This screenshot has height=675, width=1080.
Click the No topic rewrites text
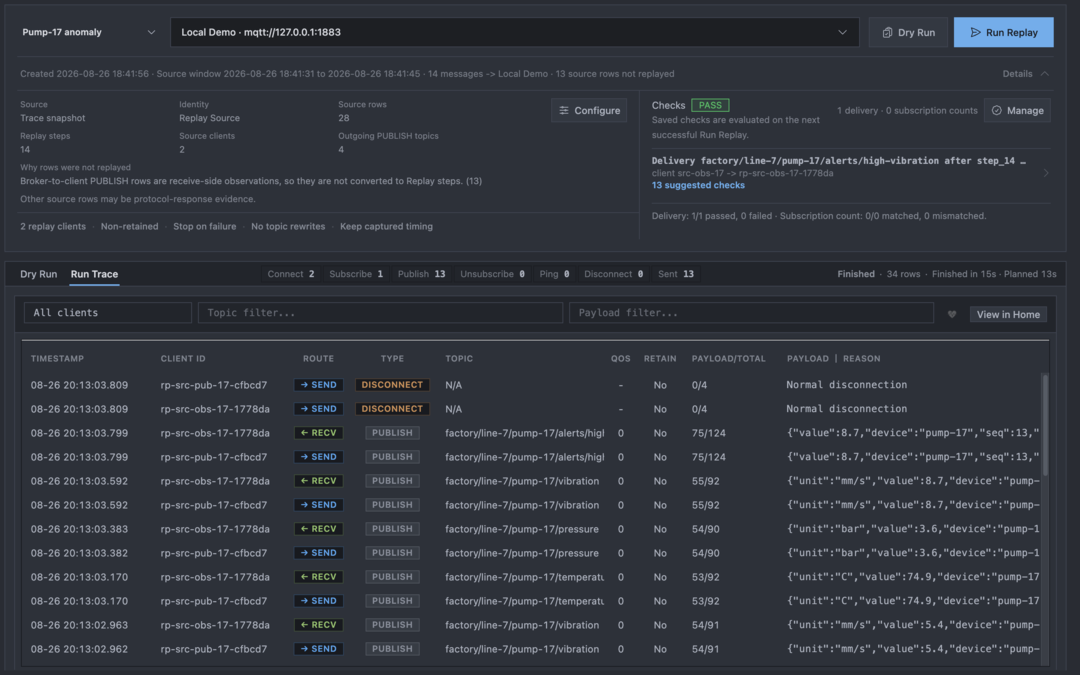pos(288,227)
